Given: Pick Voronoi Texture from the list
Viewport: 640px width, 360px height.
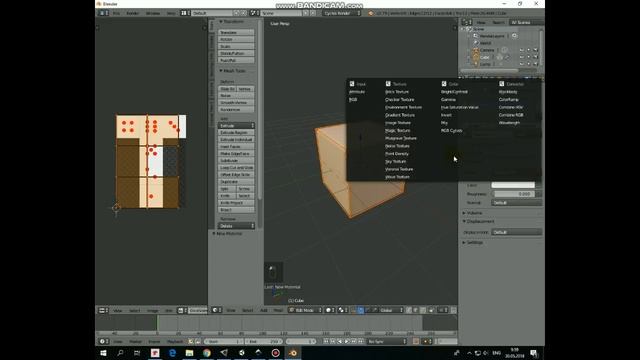Looking at the screenshot, I should pyautogui.click(x=399, y=169).
